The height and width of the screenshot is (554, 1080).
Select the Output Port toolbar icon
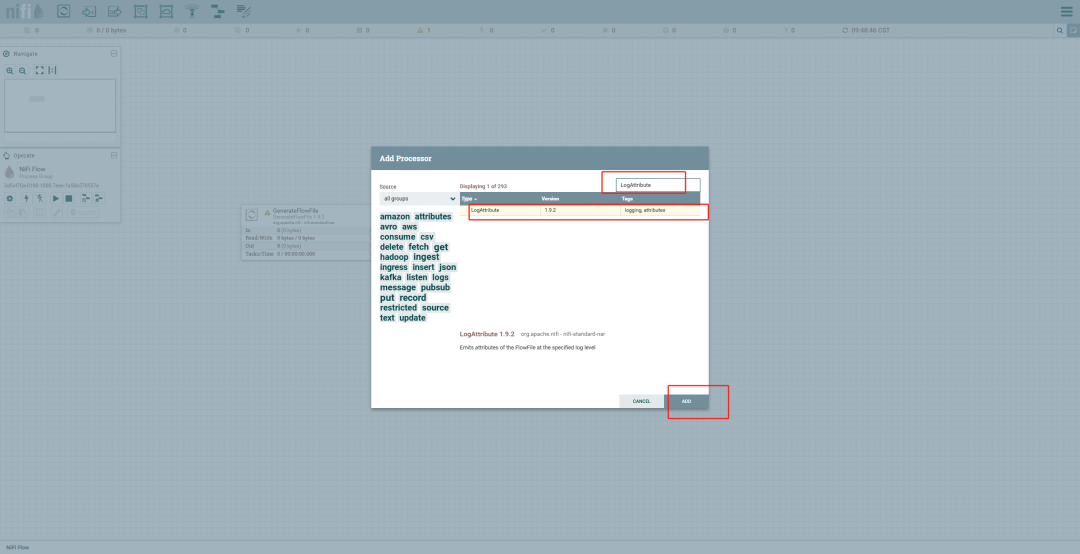[x=115, y=11]
